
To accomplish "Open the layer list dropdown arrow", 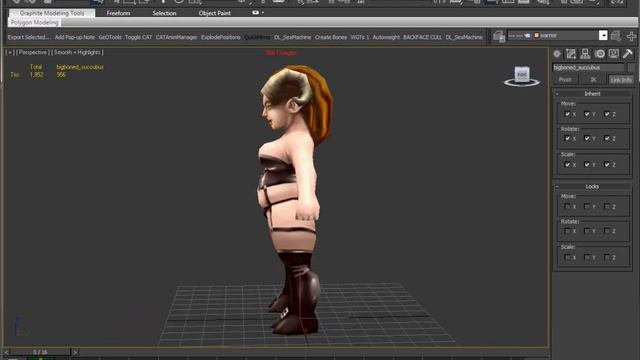I will (x=603, y=36).
